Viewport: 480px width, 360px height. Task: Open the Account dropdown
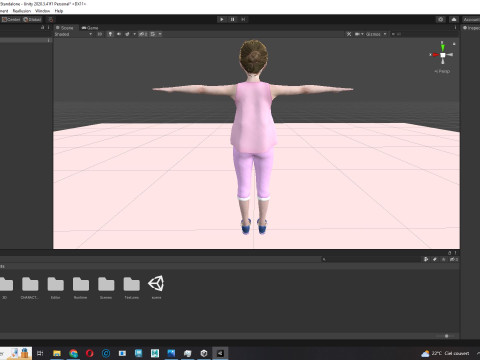(471, 19)
